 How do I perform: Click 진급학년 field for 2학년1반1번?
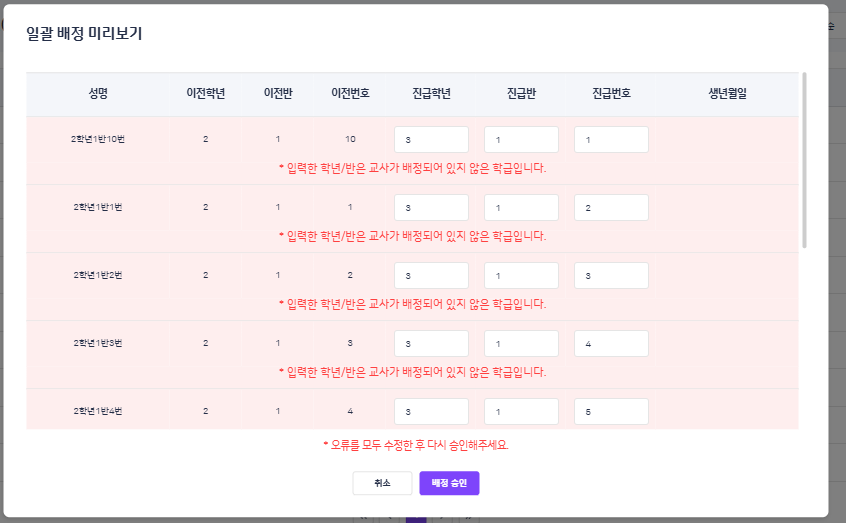[x=431, y=208]
